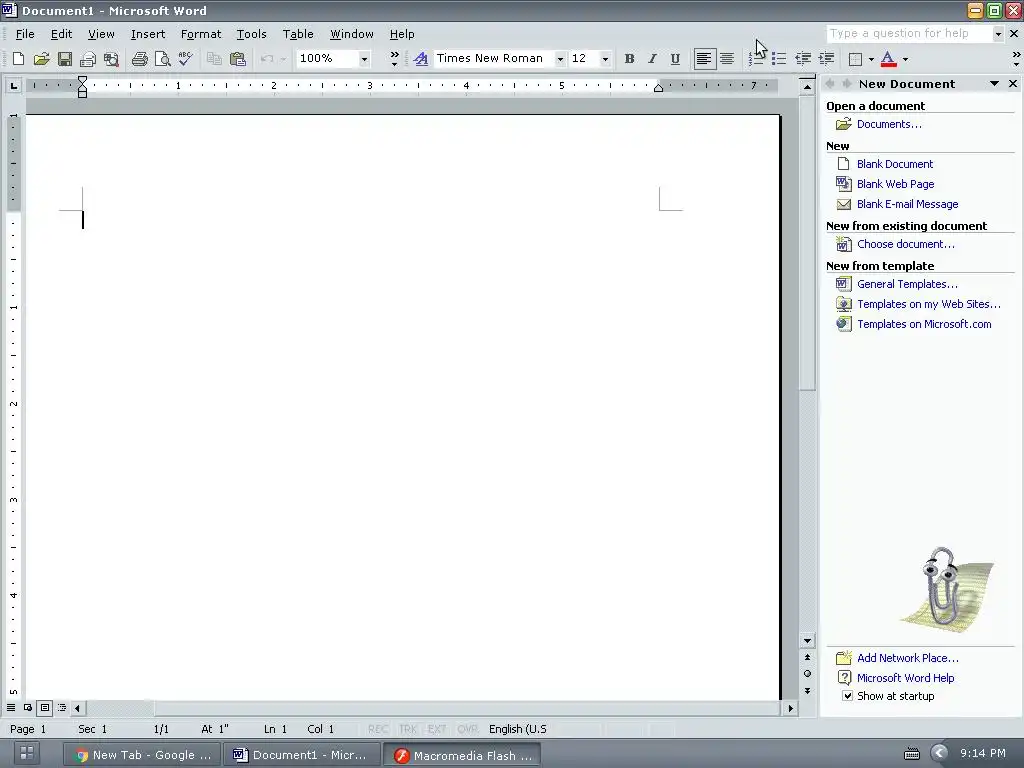Open the Font Color dropdown arrow
This screenshot has width=1024, height=768.
pyautogui.click(x=905, y=59)
